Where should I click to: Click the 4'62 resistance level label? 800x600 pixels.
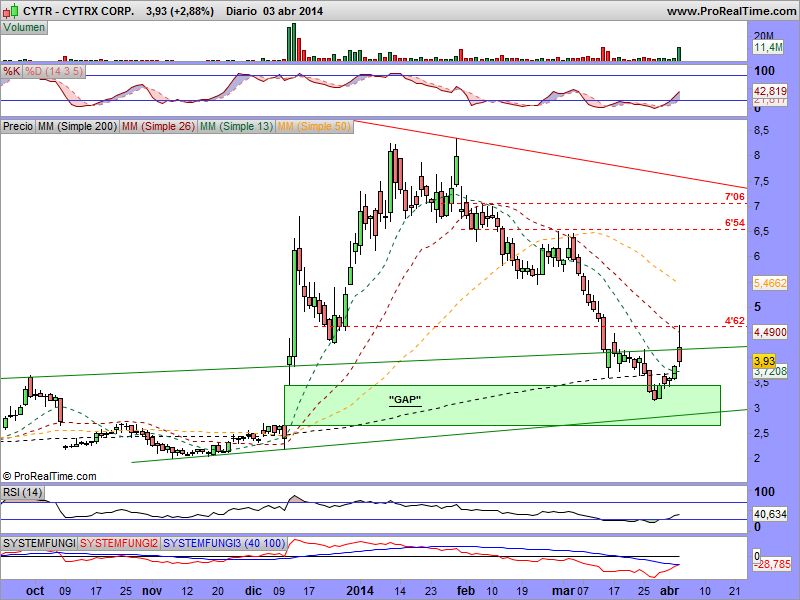(735, 321)
